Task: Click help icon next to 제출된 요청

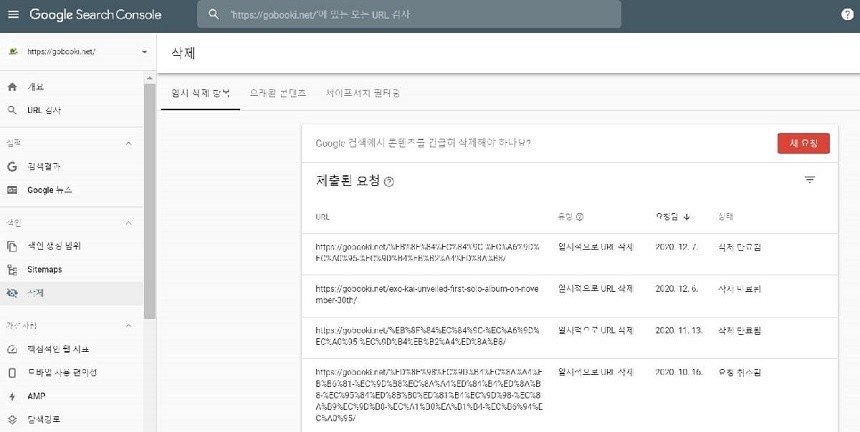Action: tap(389, 182)
